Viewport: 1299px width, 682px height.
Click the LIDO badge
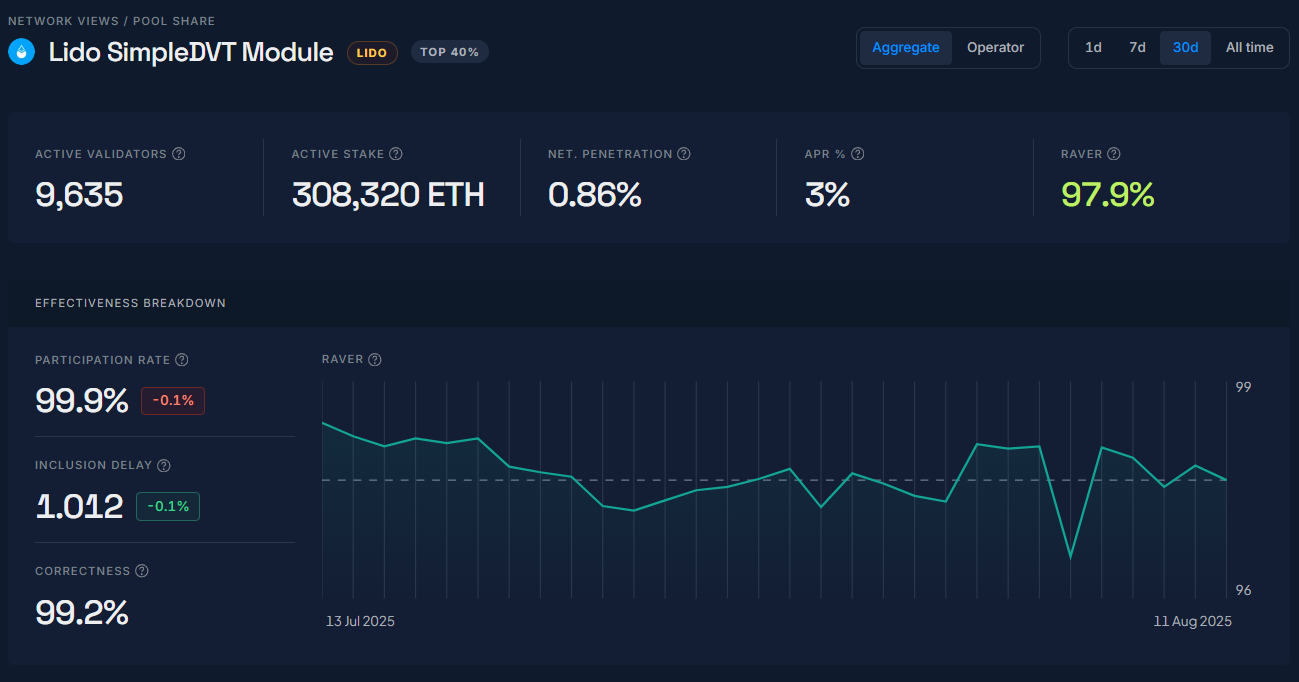tap(372, 52)
